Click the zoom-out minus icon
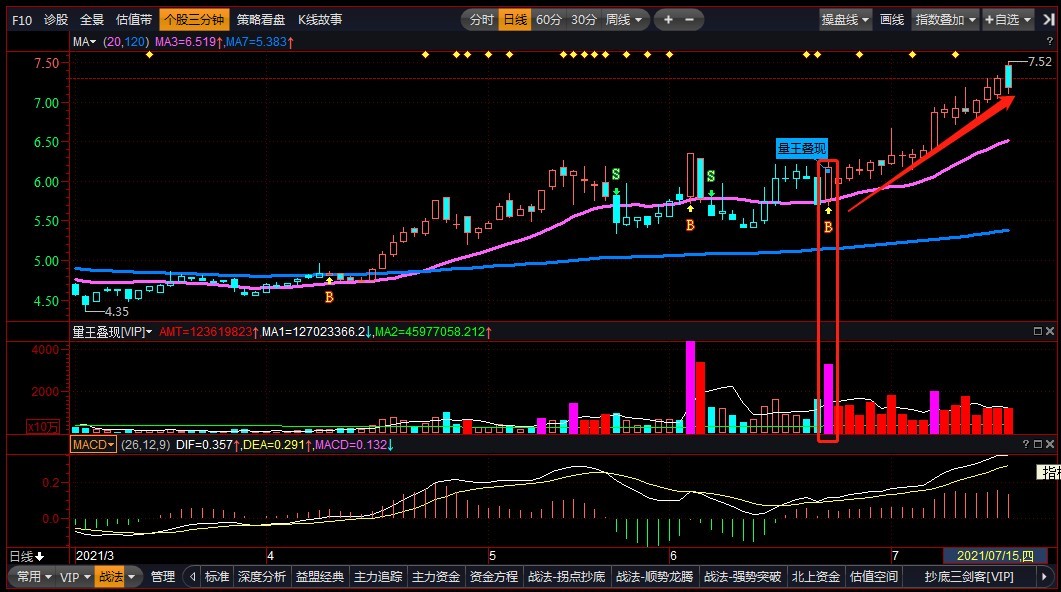This screenshot has width=1061, height=592. coord(690,20)
